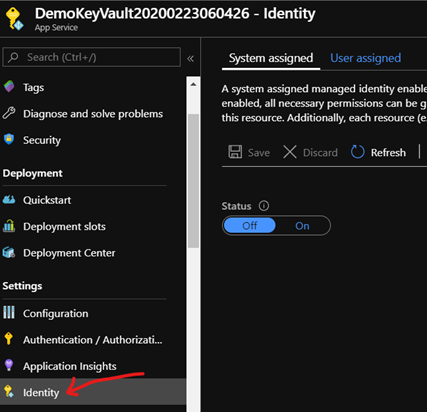Click the Status label text

236,206
